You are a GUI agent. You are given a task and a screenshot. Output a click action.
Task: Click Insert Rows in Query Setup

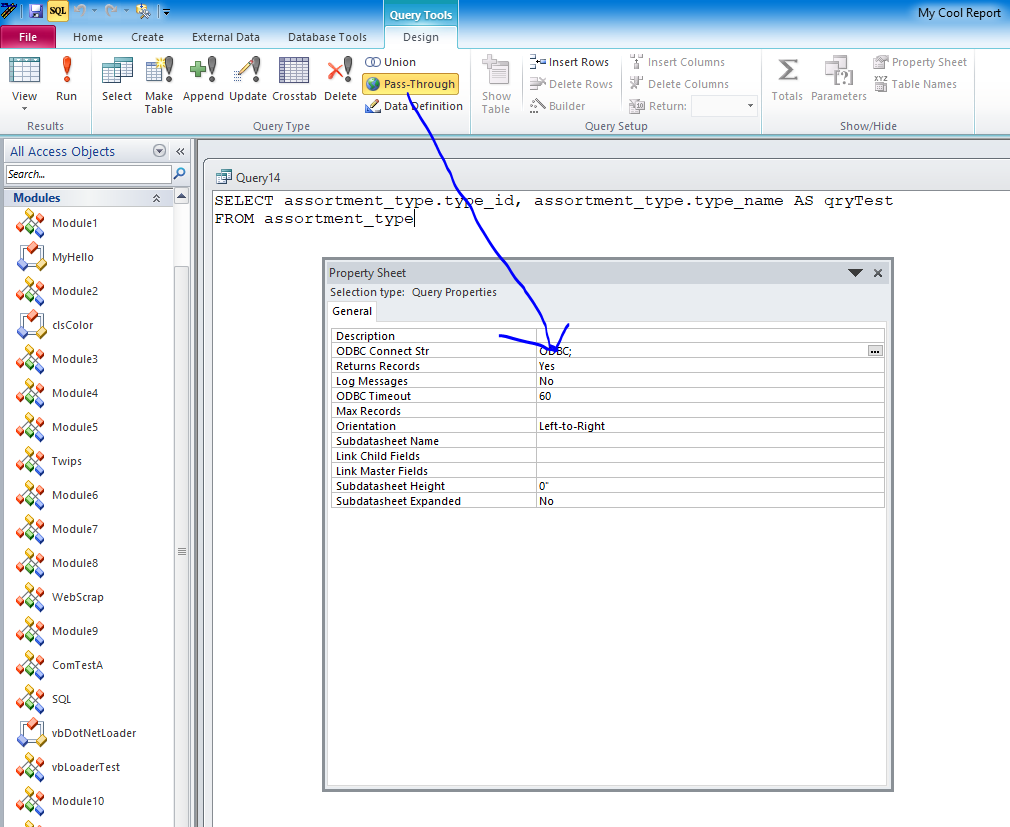tap(569, 62)
